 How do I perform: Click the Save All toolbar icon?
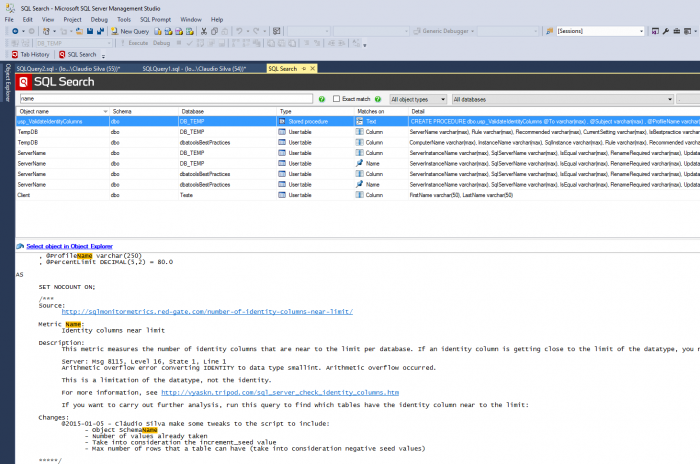(x=99, y=31)
